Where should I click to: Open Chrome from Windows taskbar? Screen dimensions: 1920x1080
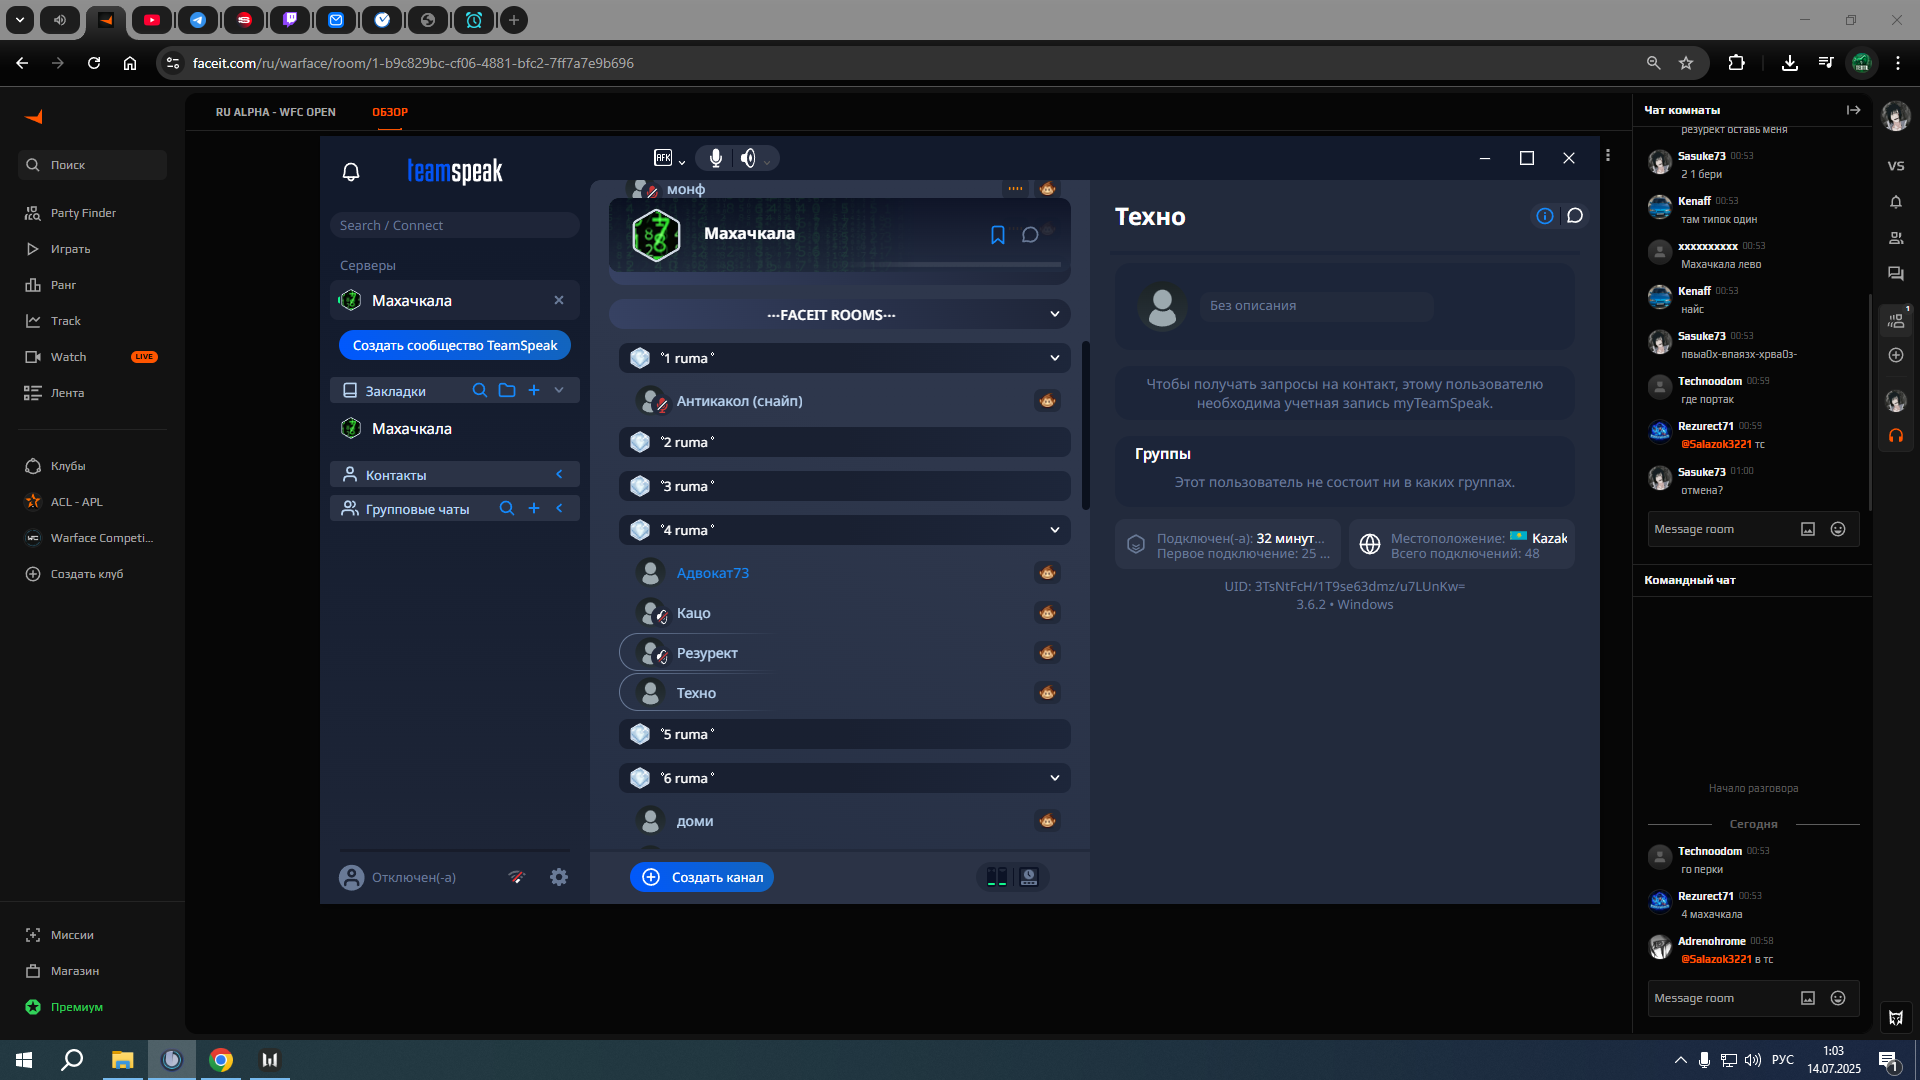[x=221, y=1060]
